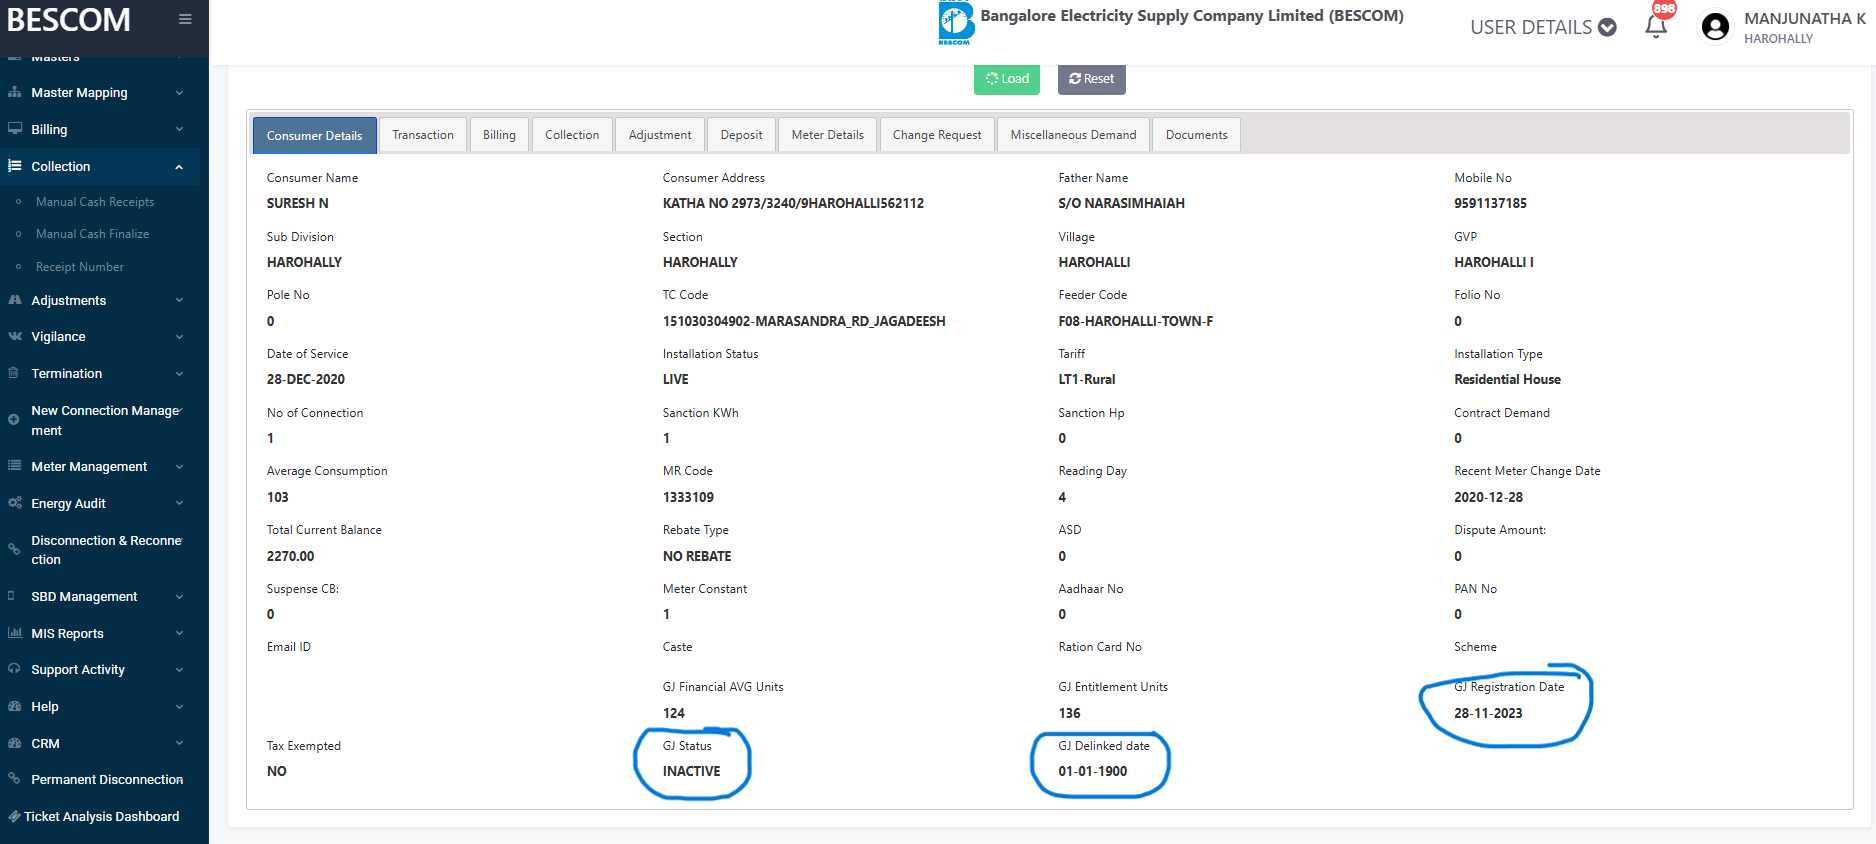Screen dimensions: 1876x844
Task: Click the CRM sidebar icon
Action: (x=15, y=743)
